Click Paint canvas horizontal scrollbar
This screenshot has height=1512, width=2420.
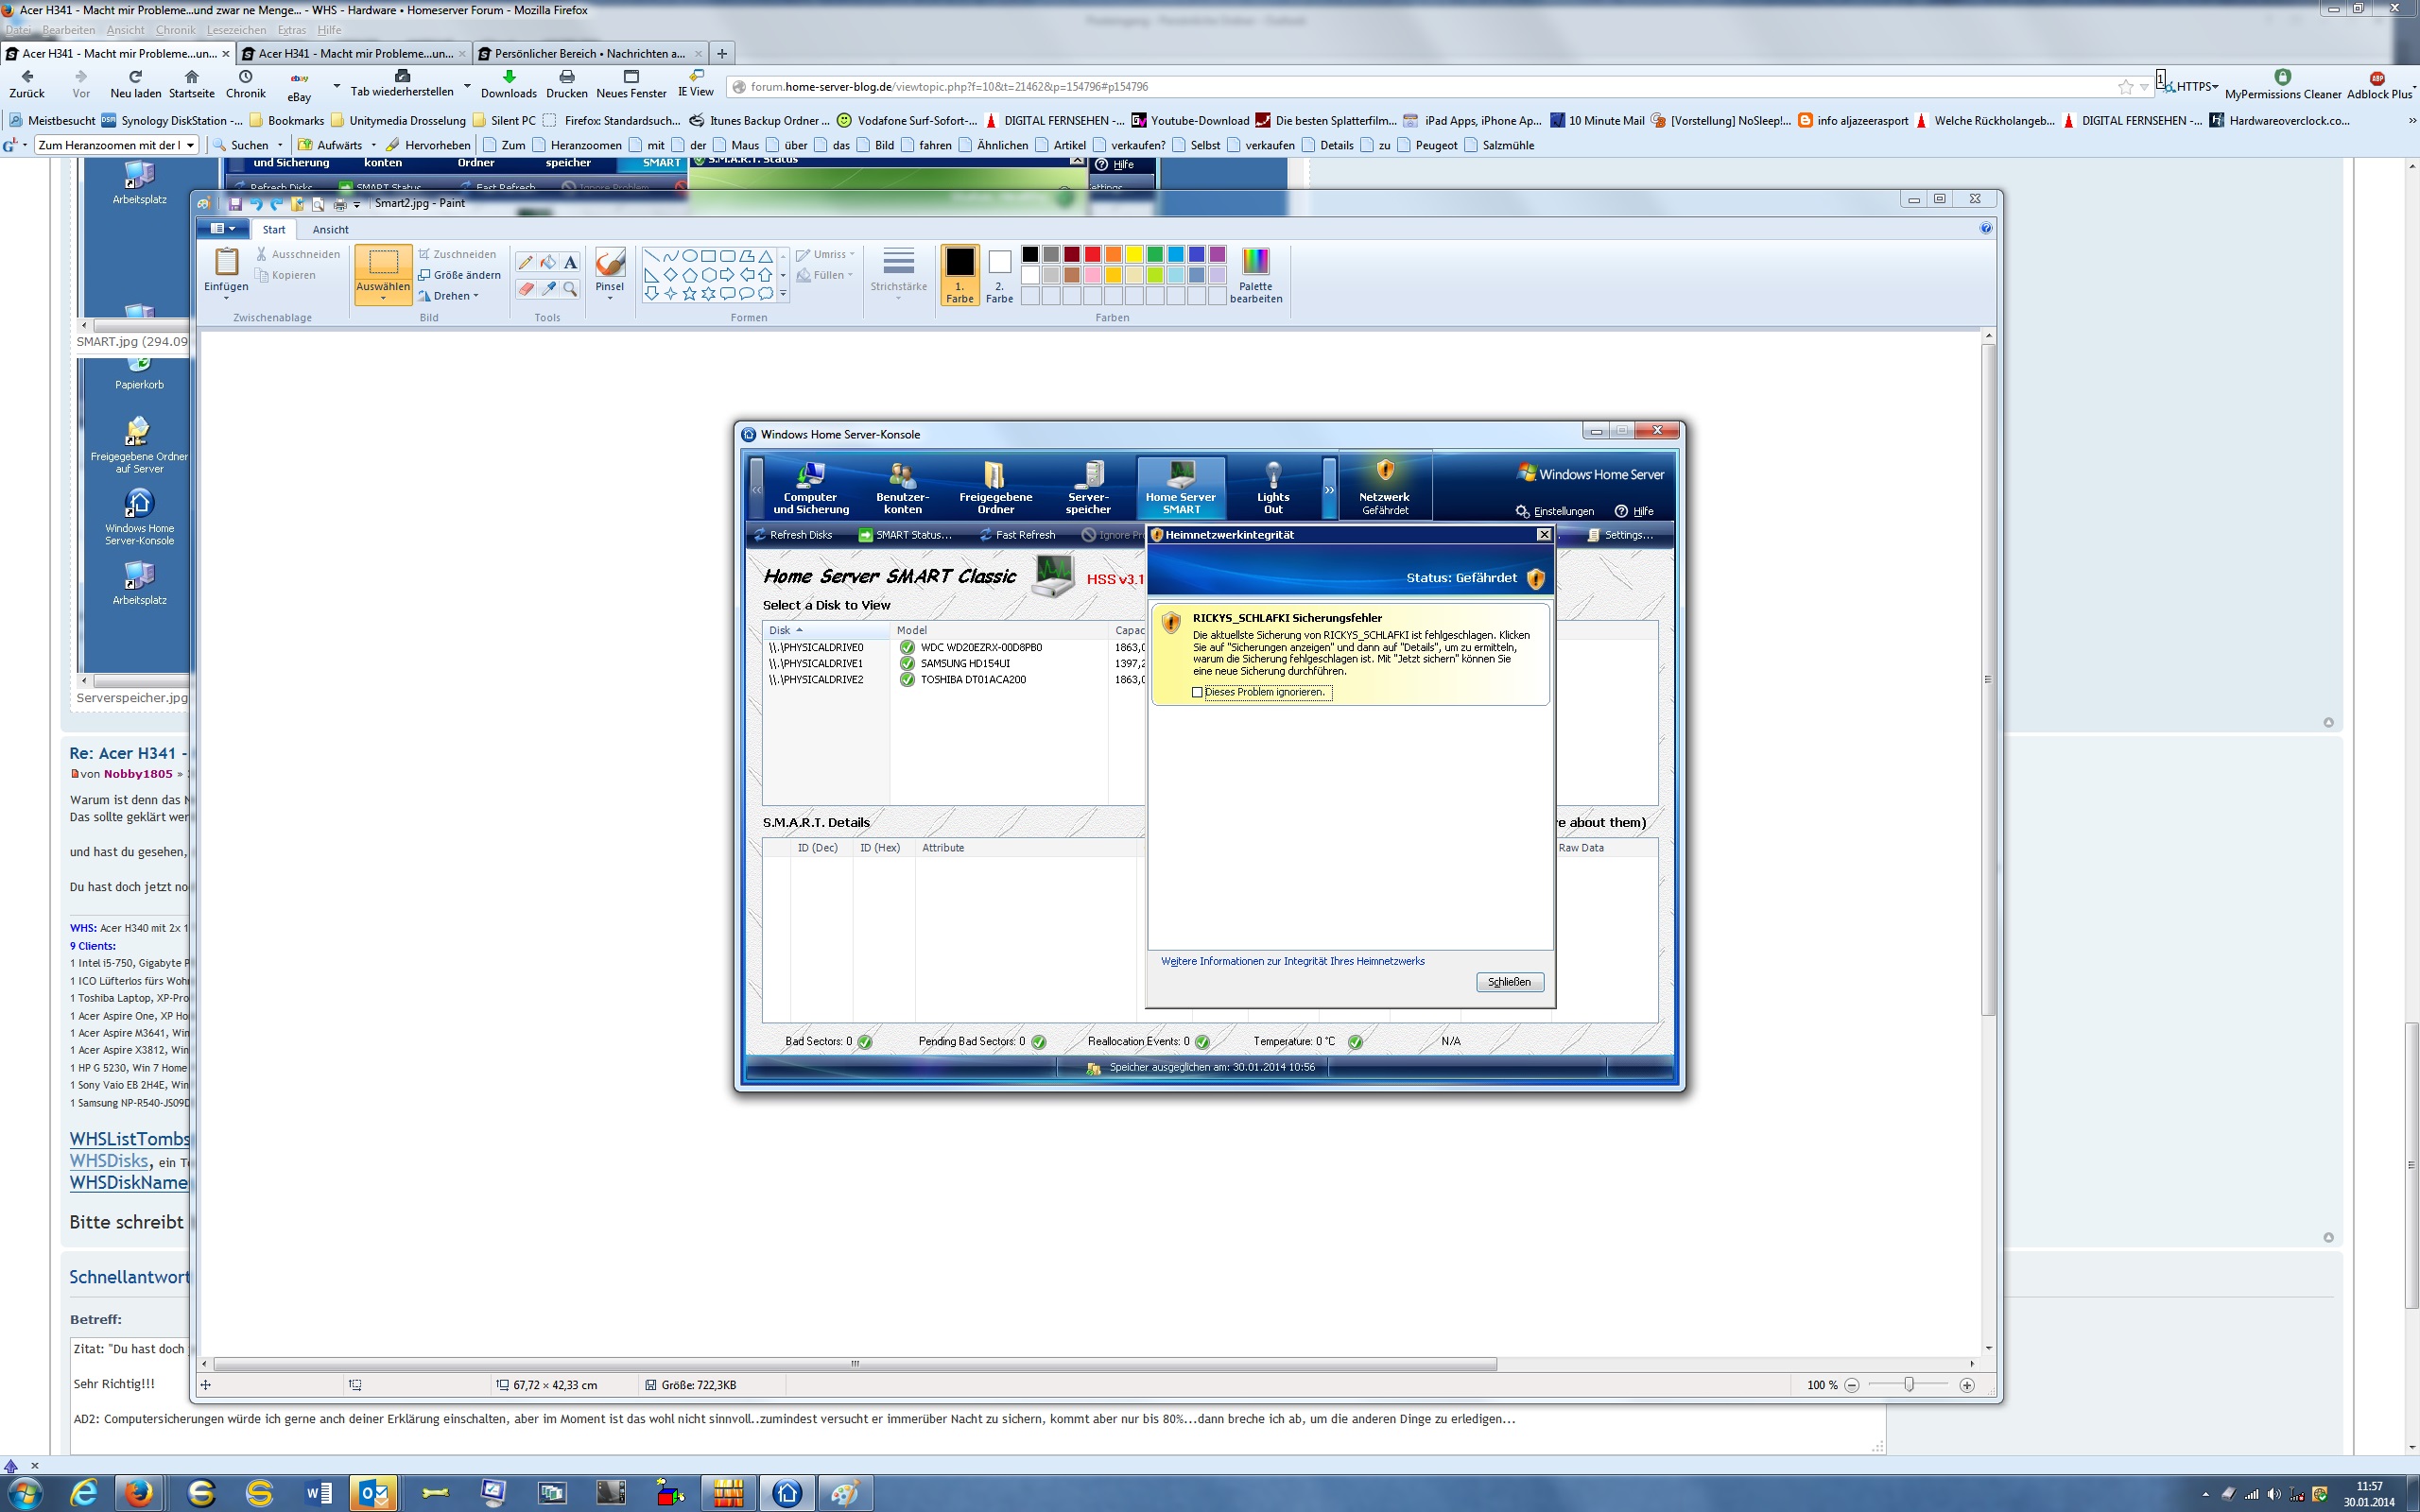[855, 1364]
